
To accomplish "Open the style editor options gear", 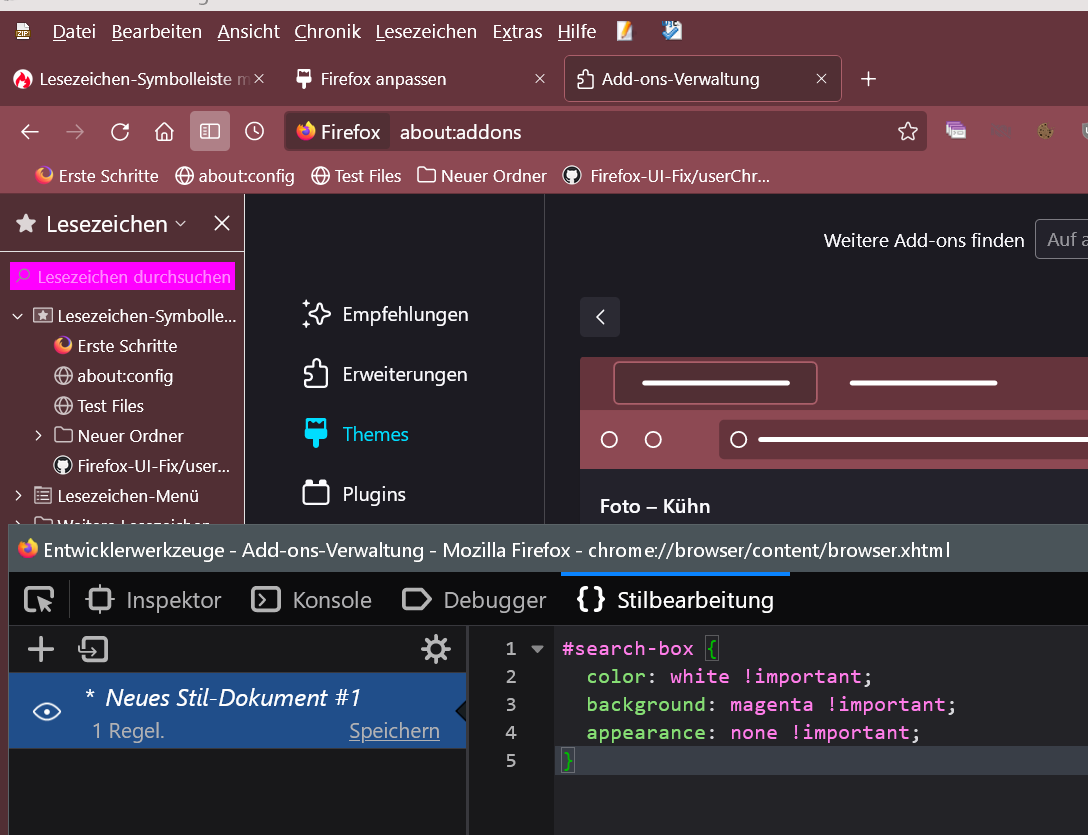I will point(436,650).
